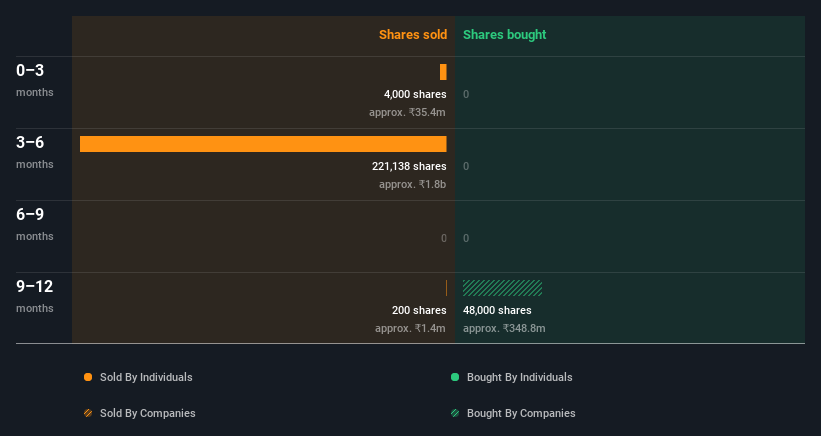Select the Sold By Companies legend label
The width and height of the screenshot is (821, 436).
click(148, 413)
